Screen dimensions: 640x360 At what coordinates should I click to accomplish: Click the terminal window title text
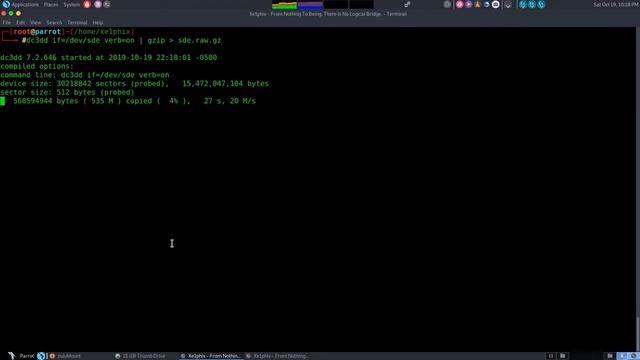tap(328, 14)
